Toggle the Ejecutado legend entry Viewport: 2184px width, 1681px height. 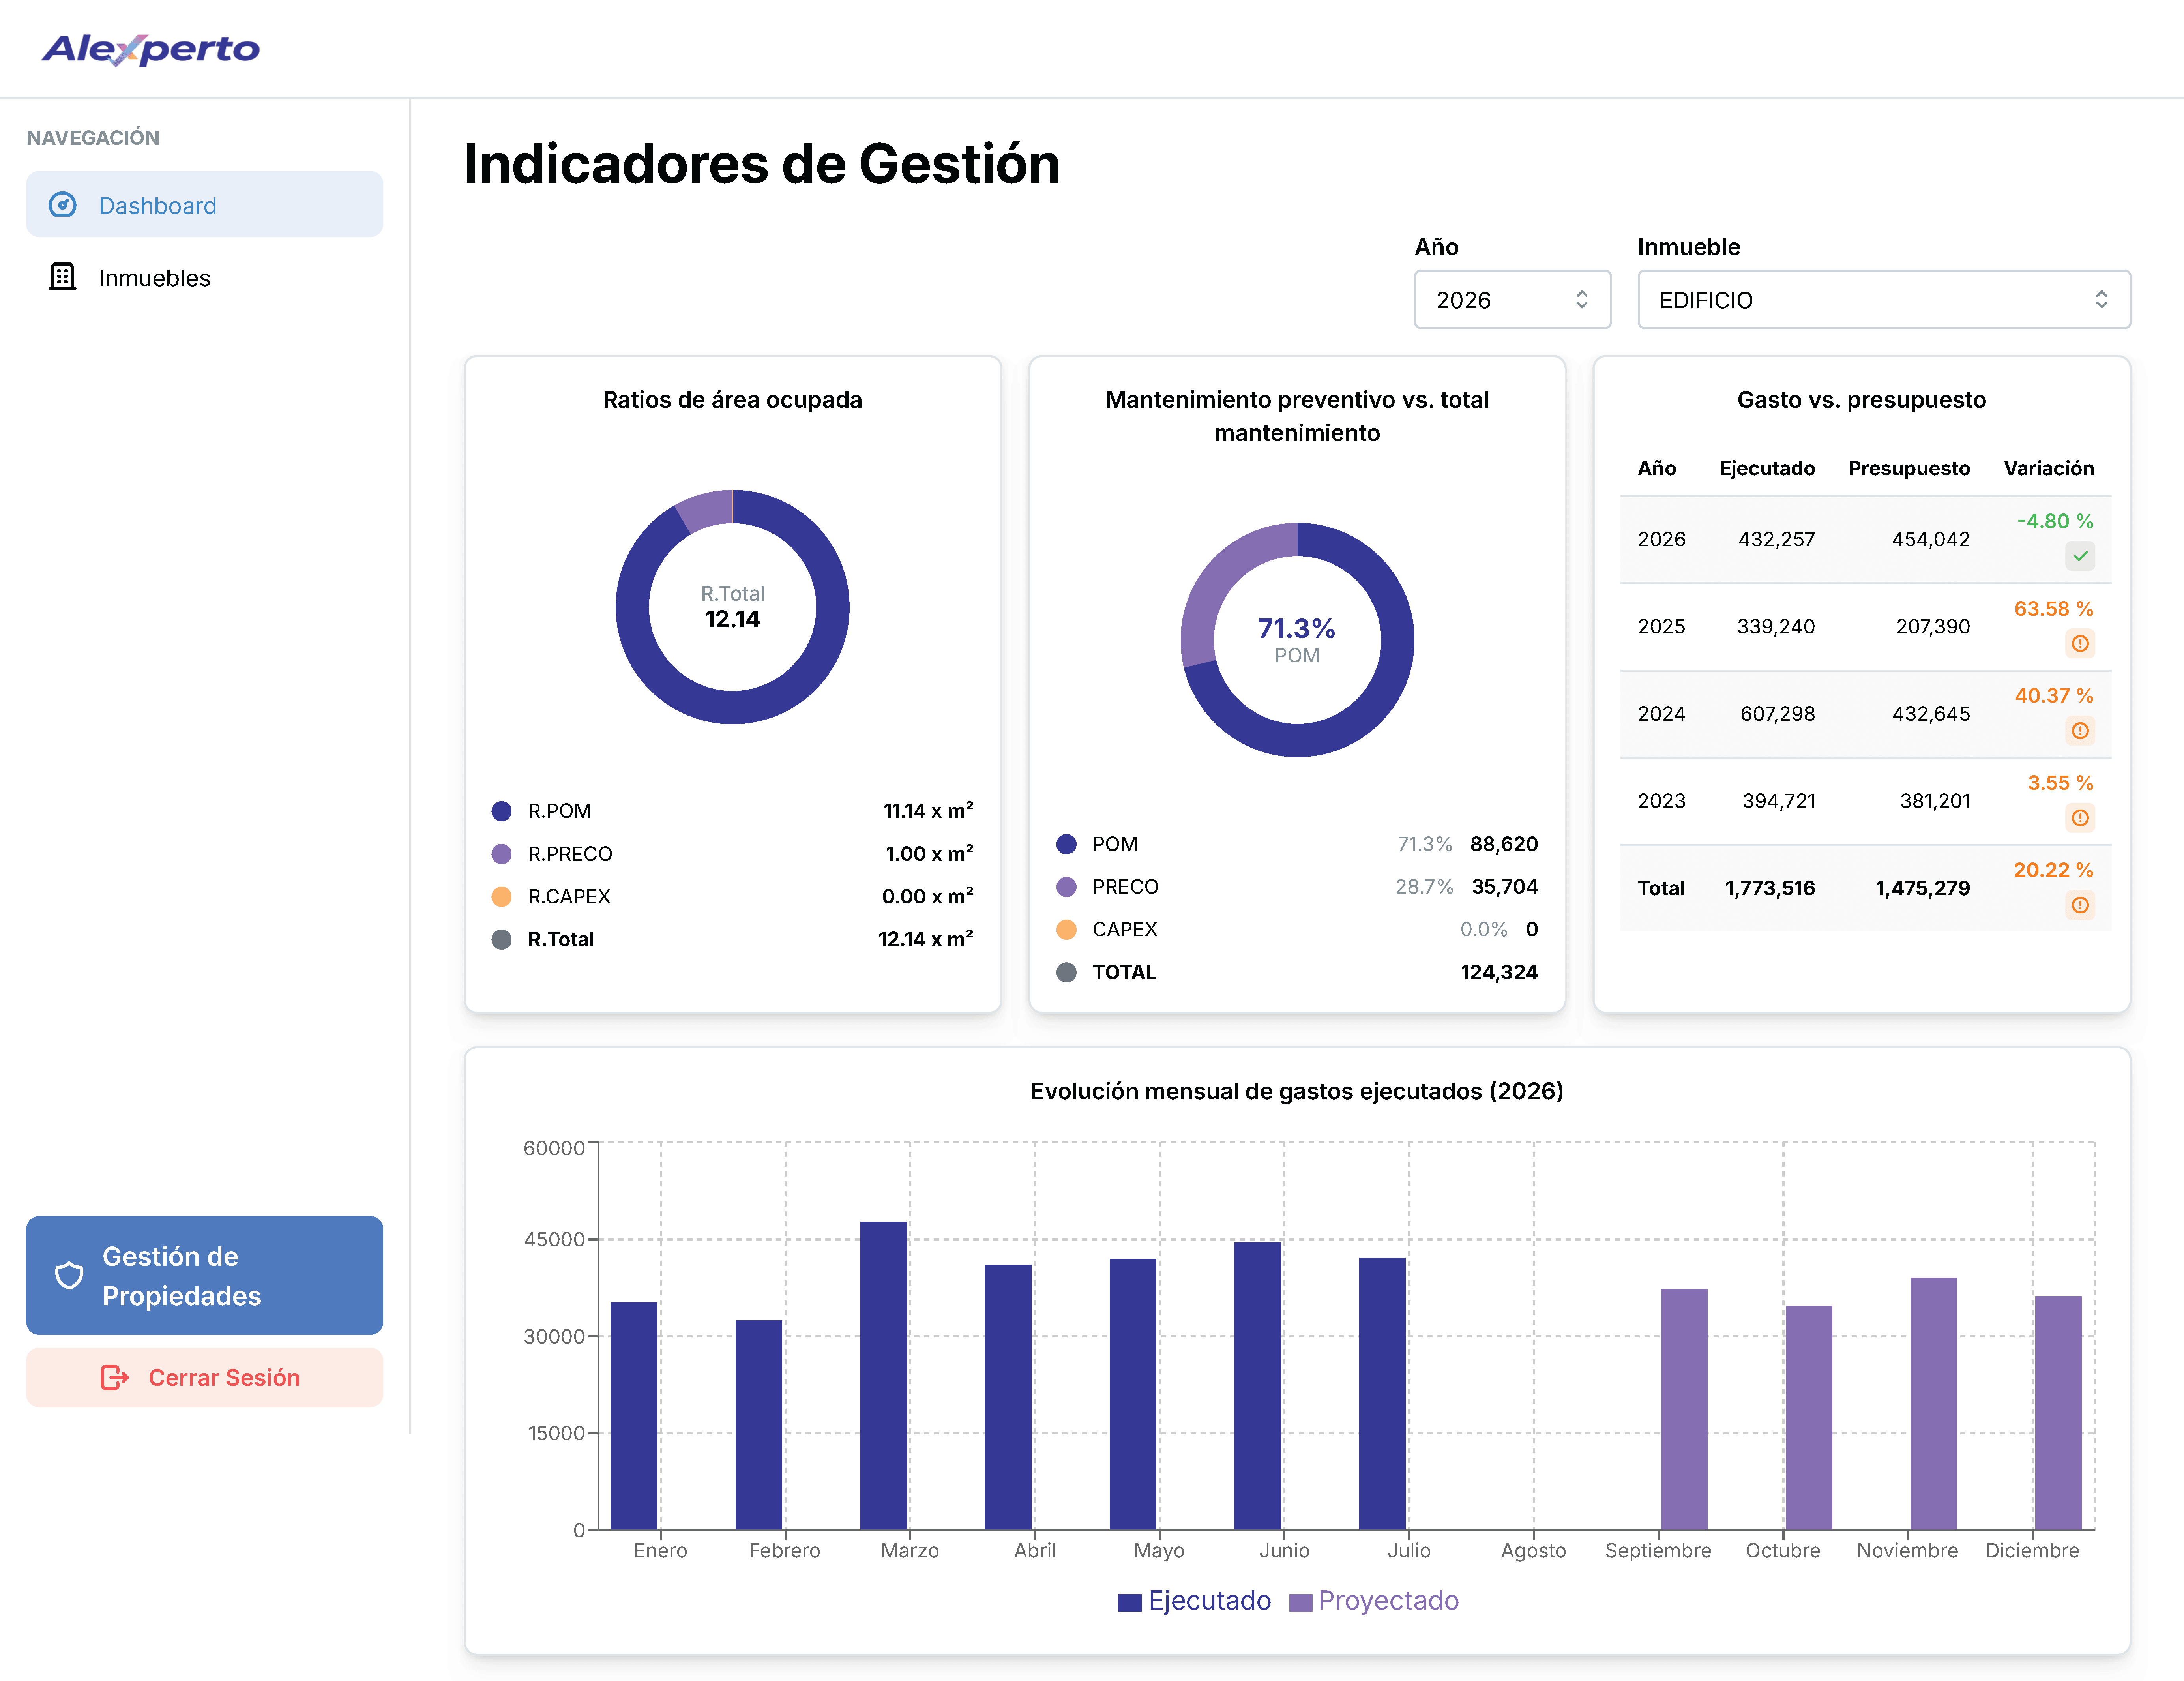point(1195,1600)
